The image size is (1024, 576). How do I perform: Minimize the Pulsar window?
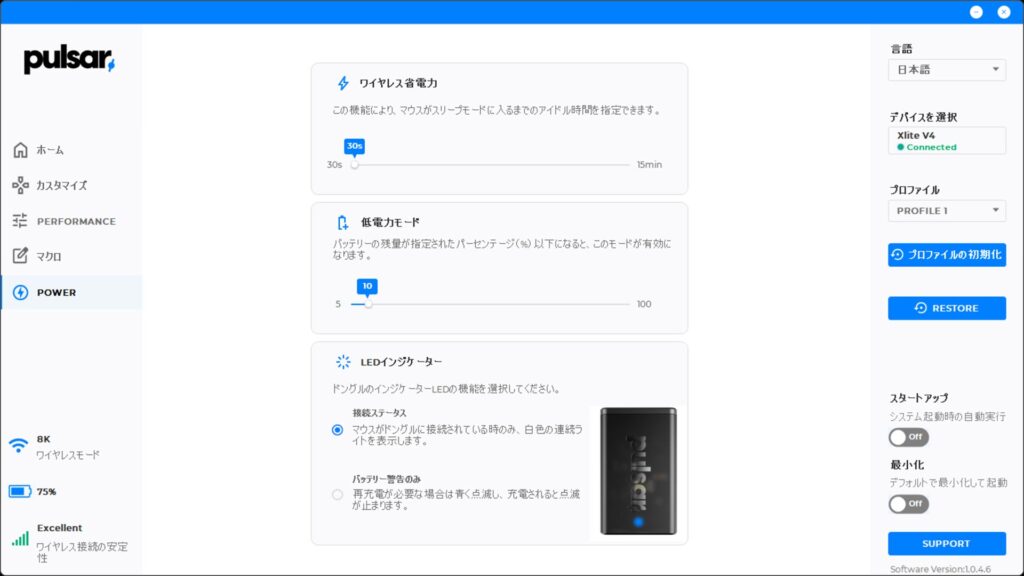(x=976, y=12)
